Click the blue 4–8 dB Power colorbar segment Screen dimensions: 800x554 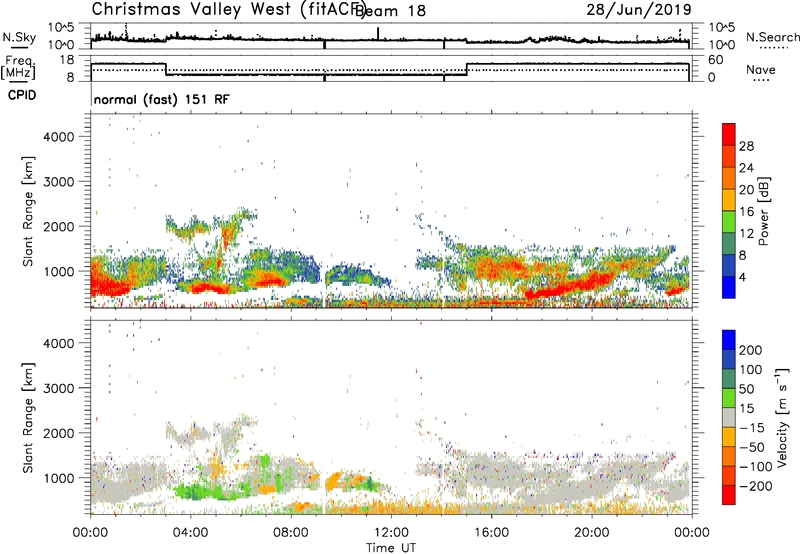coord(729,266)
